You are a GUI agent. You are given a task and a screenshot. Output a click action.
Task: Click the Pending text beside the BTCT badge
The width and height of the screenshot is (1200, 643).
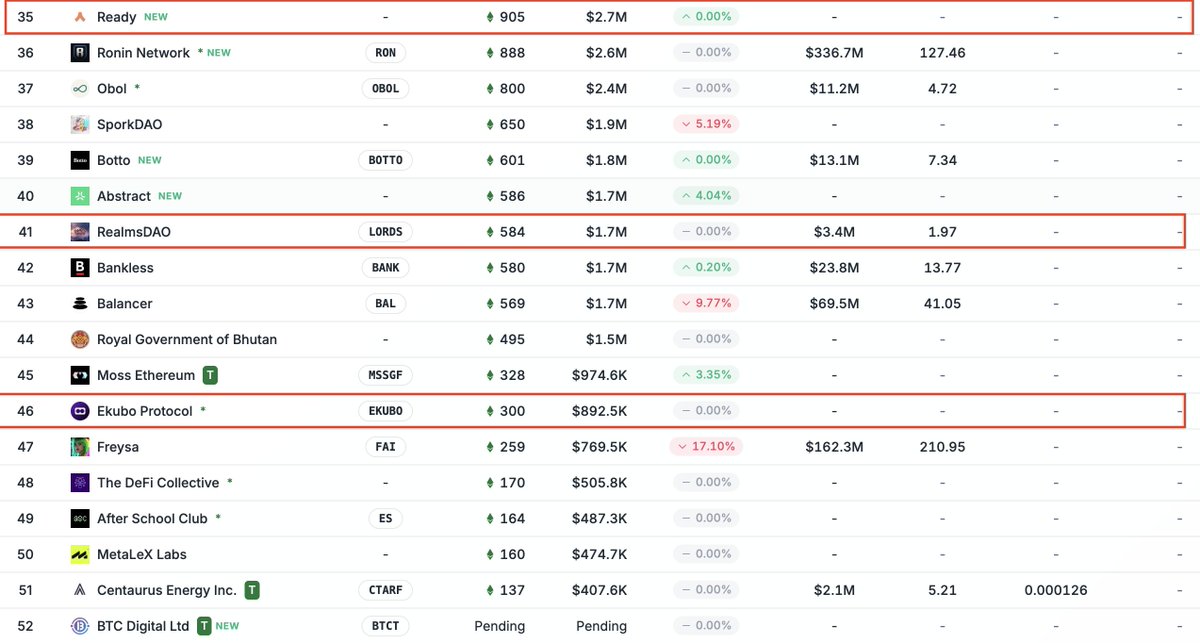point(499,626)
